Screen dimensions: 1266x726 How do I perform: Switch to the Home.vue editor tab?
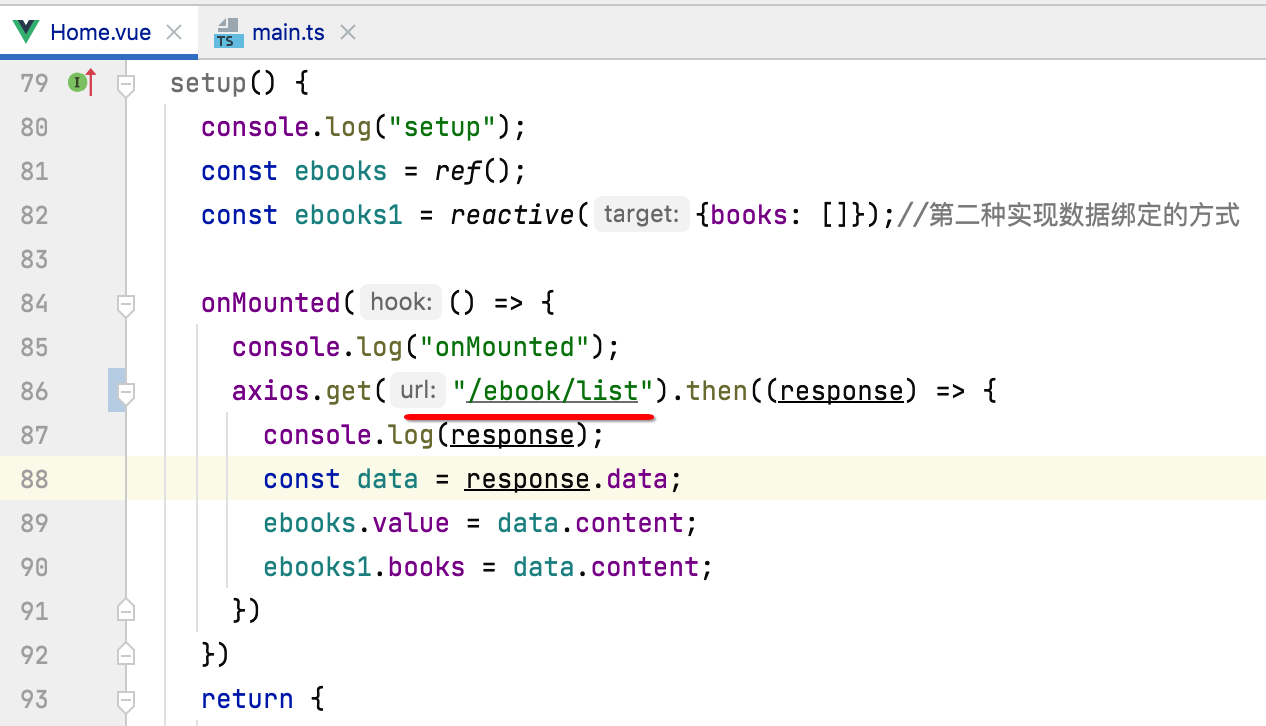[99, 32]
